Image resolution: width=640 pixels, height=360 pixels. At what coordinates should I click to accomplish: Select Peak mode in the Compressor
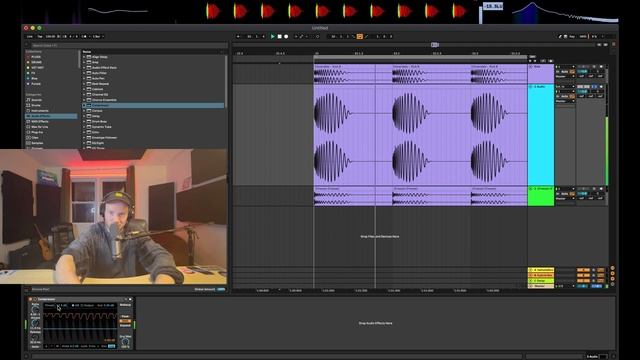(x=125, y=316)
